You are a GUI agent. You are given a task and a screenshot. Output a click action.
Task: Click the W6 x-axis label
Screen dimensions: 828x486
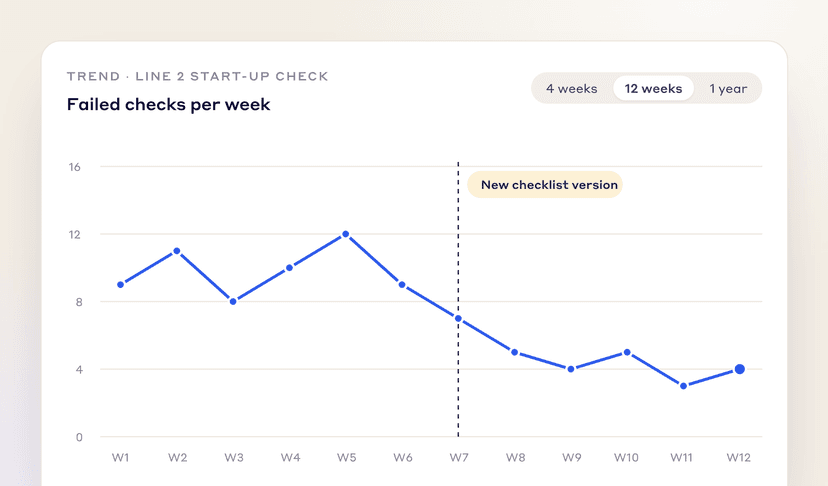(x=403, y=457)
